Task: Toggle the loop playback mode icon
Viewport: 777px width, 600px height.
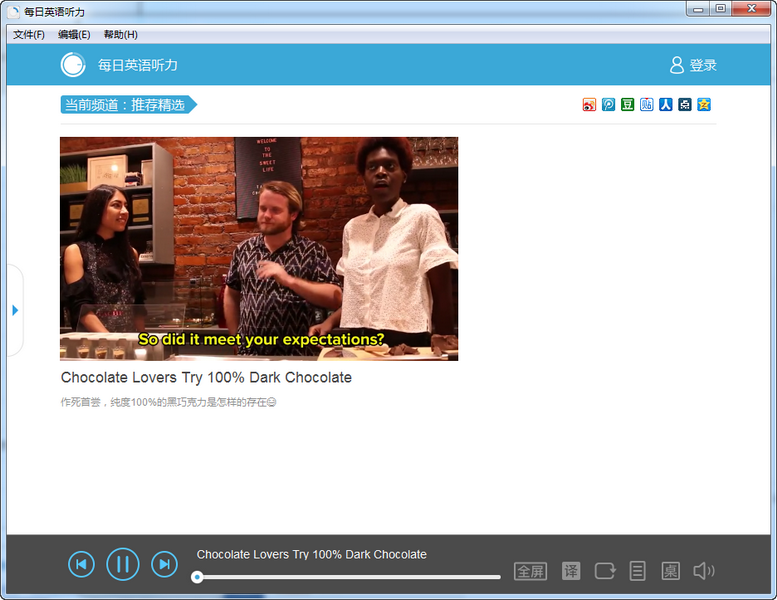Action: (x=605, y=571)
